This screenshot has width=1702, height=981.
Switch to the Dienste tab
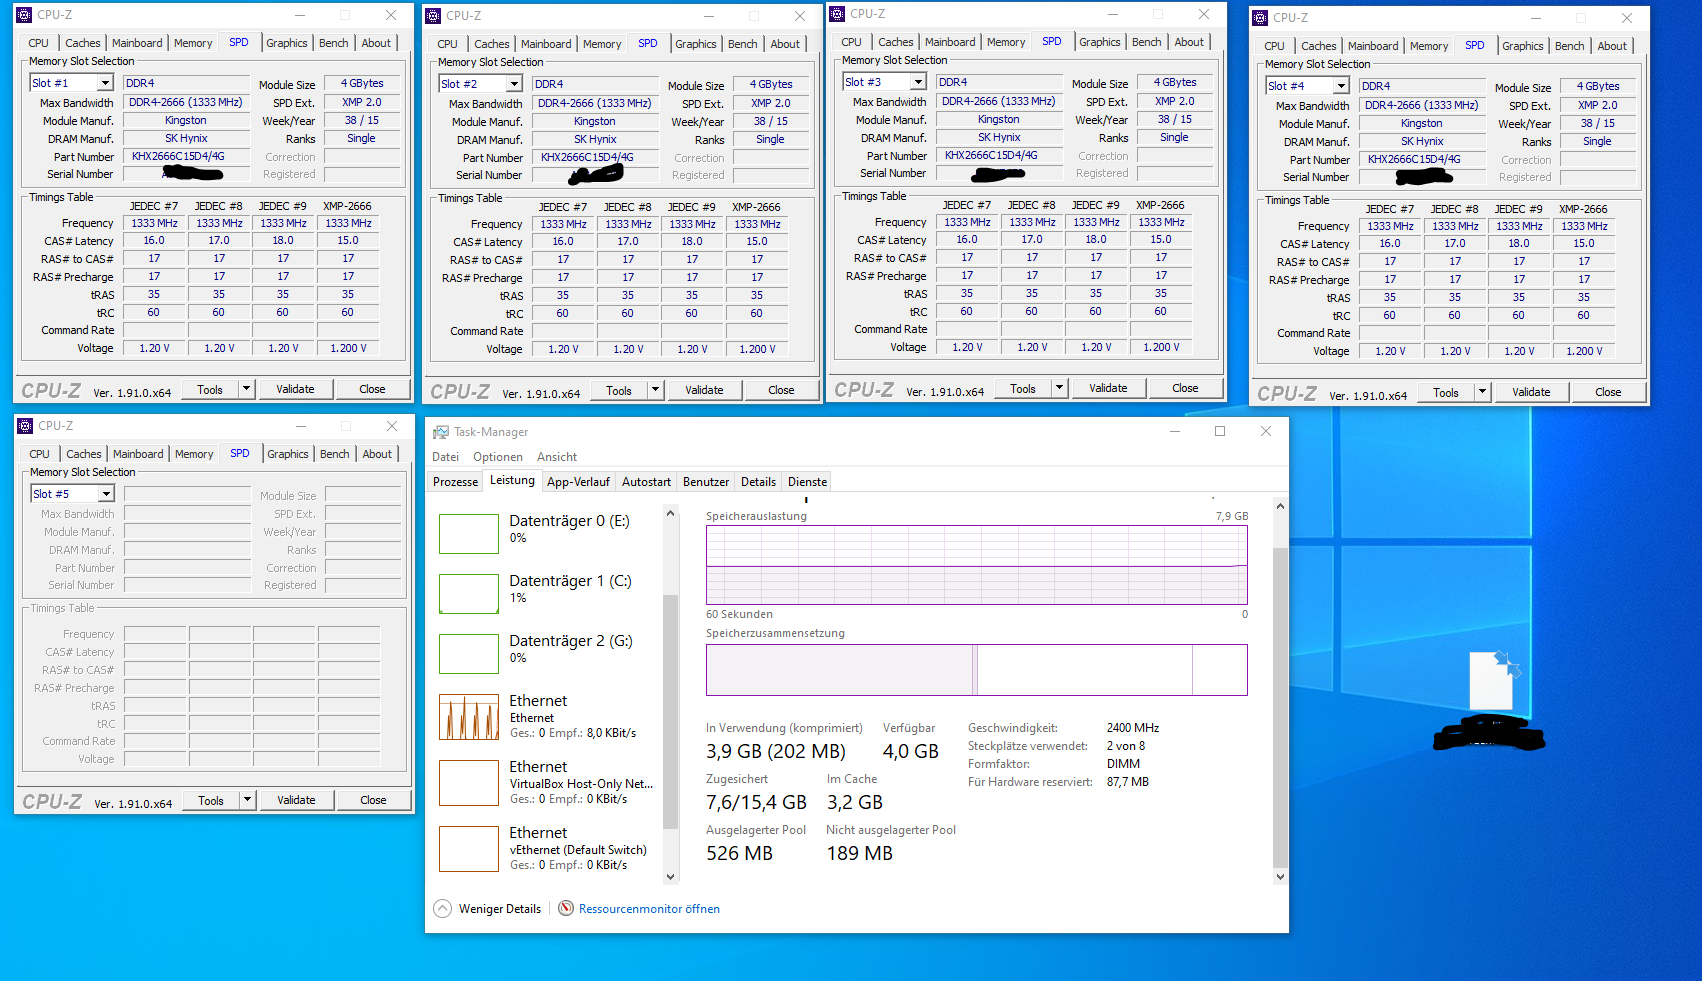click(808, 482)
